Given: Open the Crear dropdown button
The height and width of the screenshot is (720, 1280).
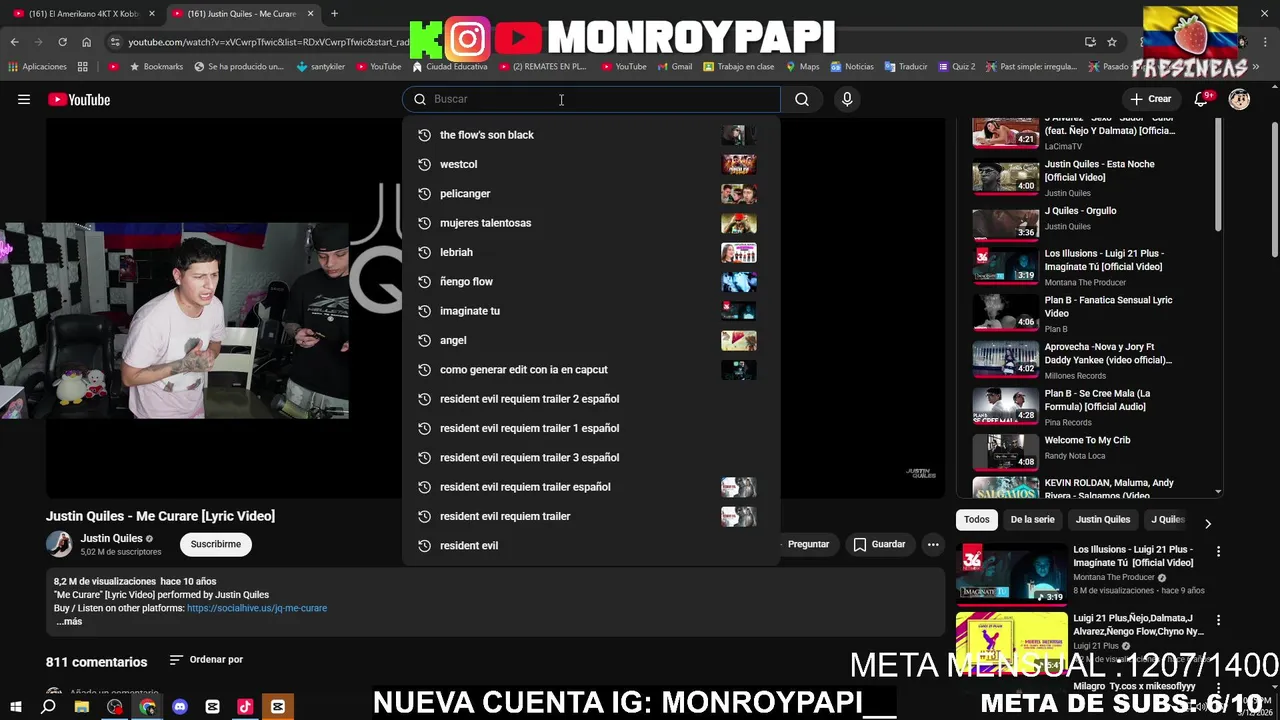Looking at the screenshot, I should point(1151,99).
